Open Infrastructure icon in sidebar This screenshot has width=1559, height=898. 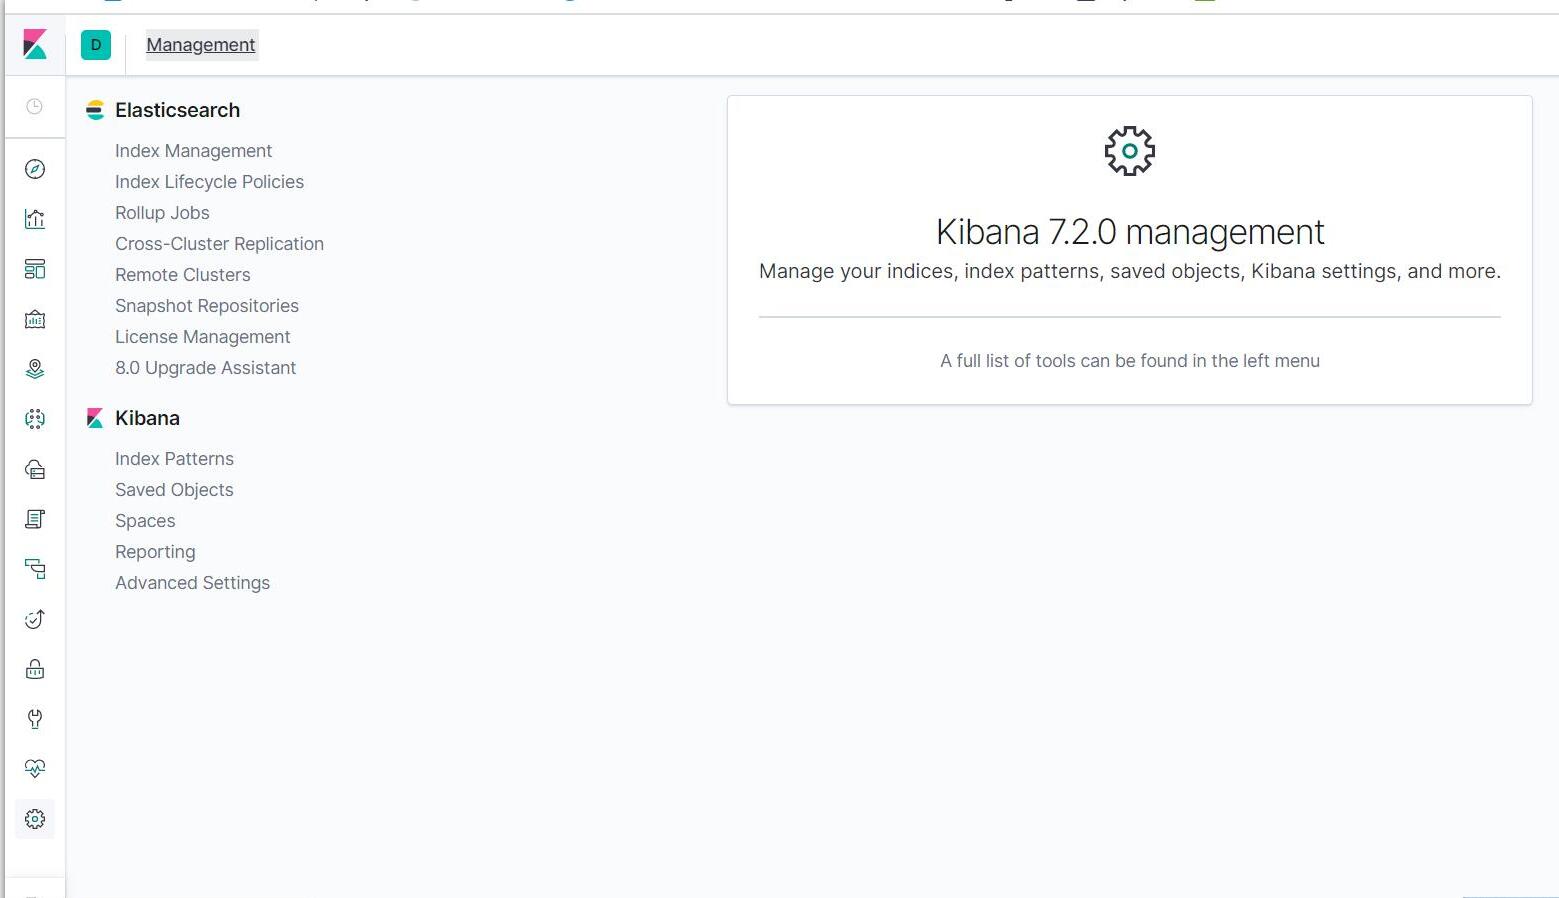coord(35,469)
